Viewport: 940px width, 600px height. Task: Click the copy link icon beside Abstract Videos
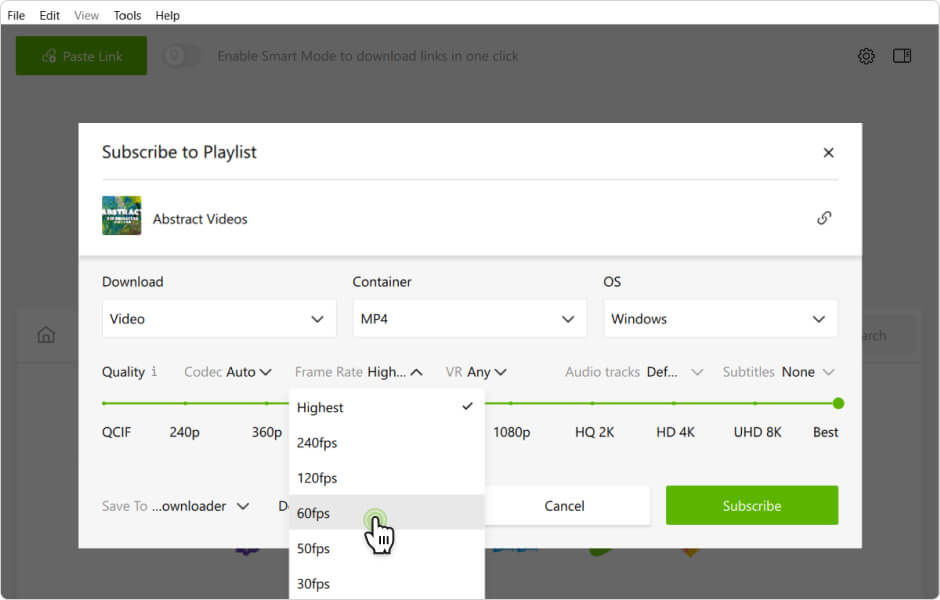pyautogui.click(x=824, y=218)
